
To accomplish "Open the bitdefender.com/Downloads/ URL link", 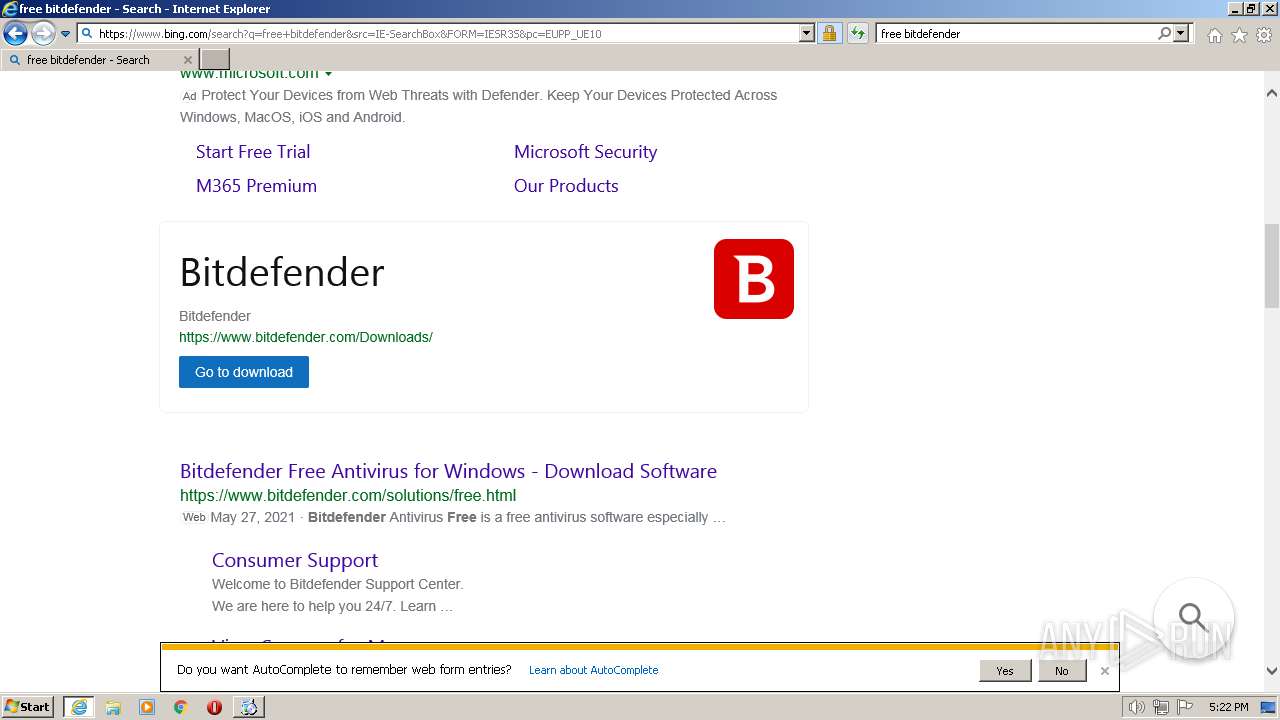I will pyautogui.click(x=306, y=337).
